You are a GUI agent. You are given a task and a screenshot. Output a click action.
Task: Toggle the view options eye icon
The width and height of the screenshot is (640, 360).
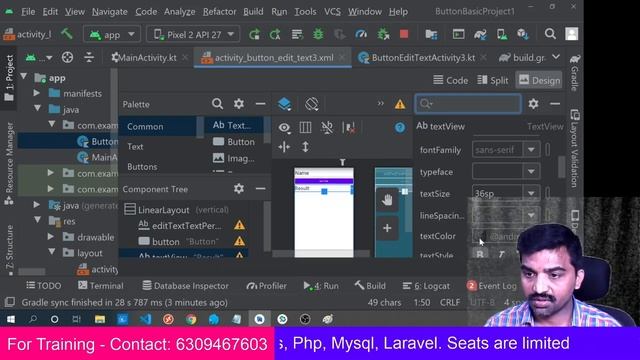tap(284, 128)
